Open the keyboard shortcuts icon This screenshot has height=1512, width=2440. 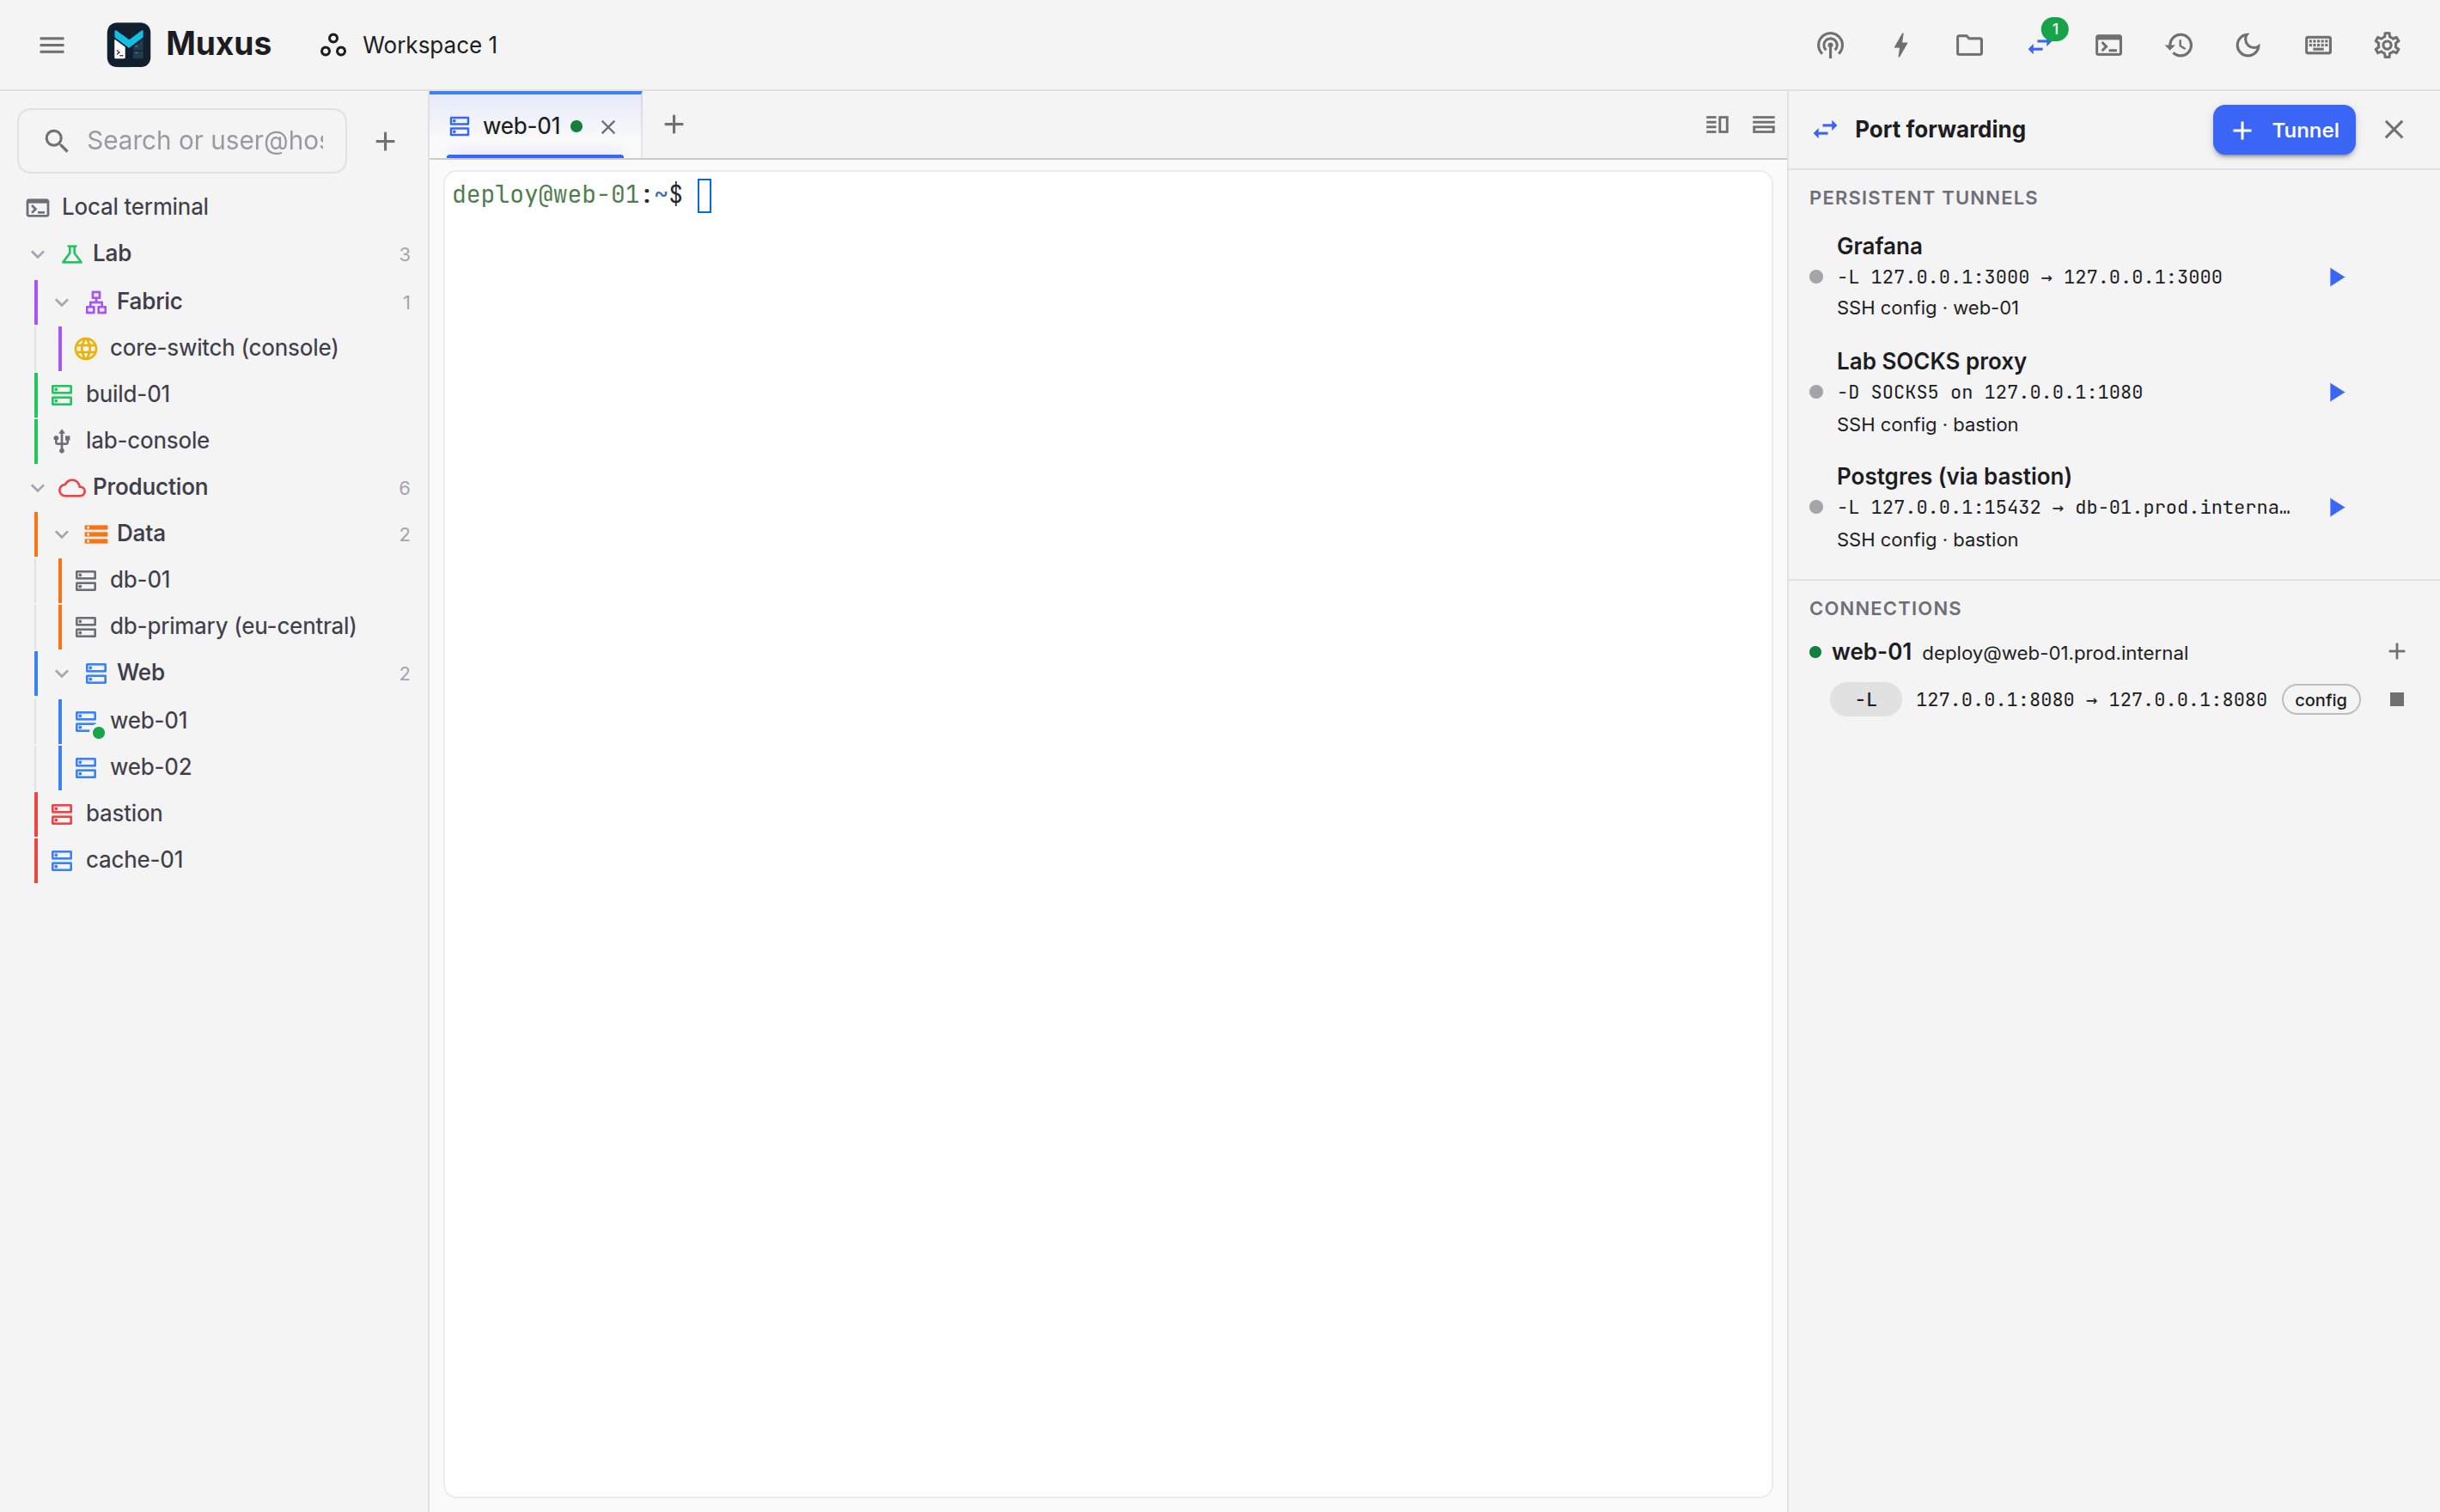coord(2318,45)
